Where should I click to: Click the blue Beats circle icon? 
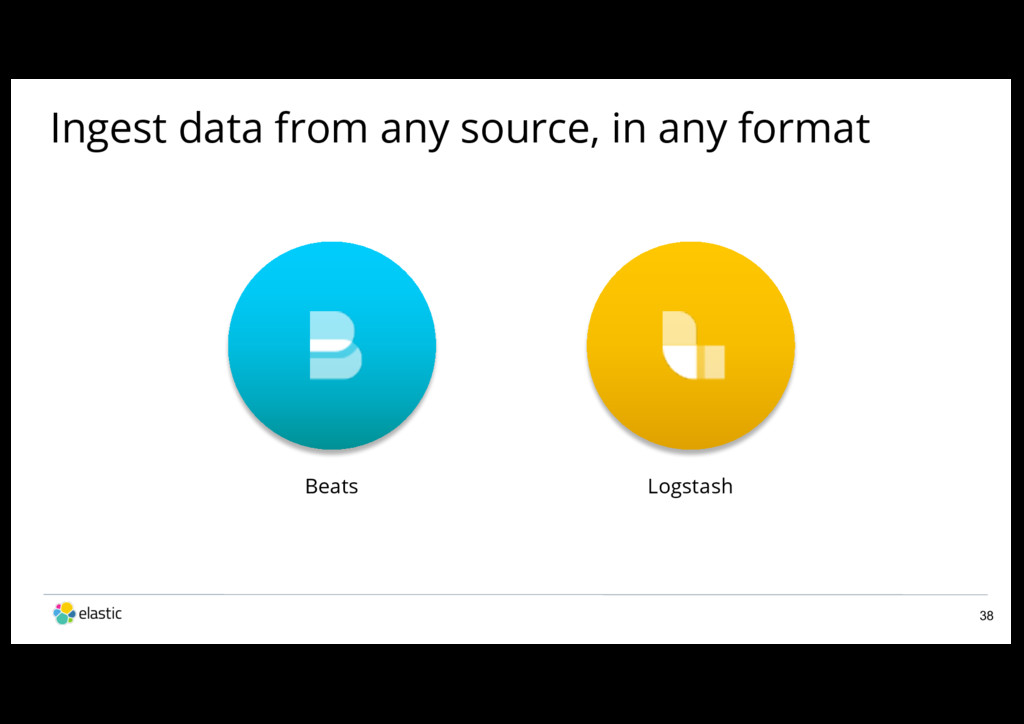coord(332,345)
